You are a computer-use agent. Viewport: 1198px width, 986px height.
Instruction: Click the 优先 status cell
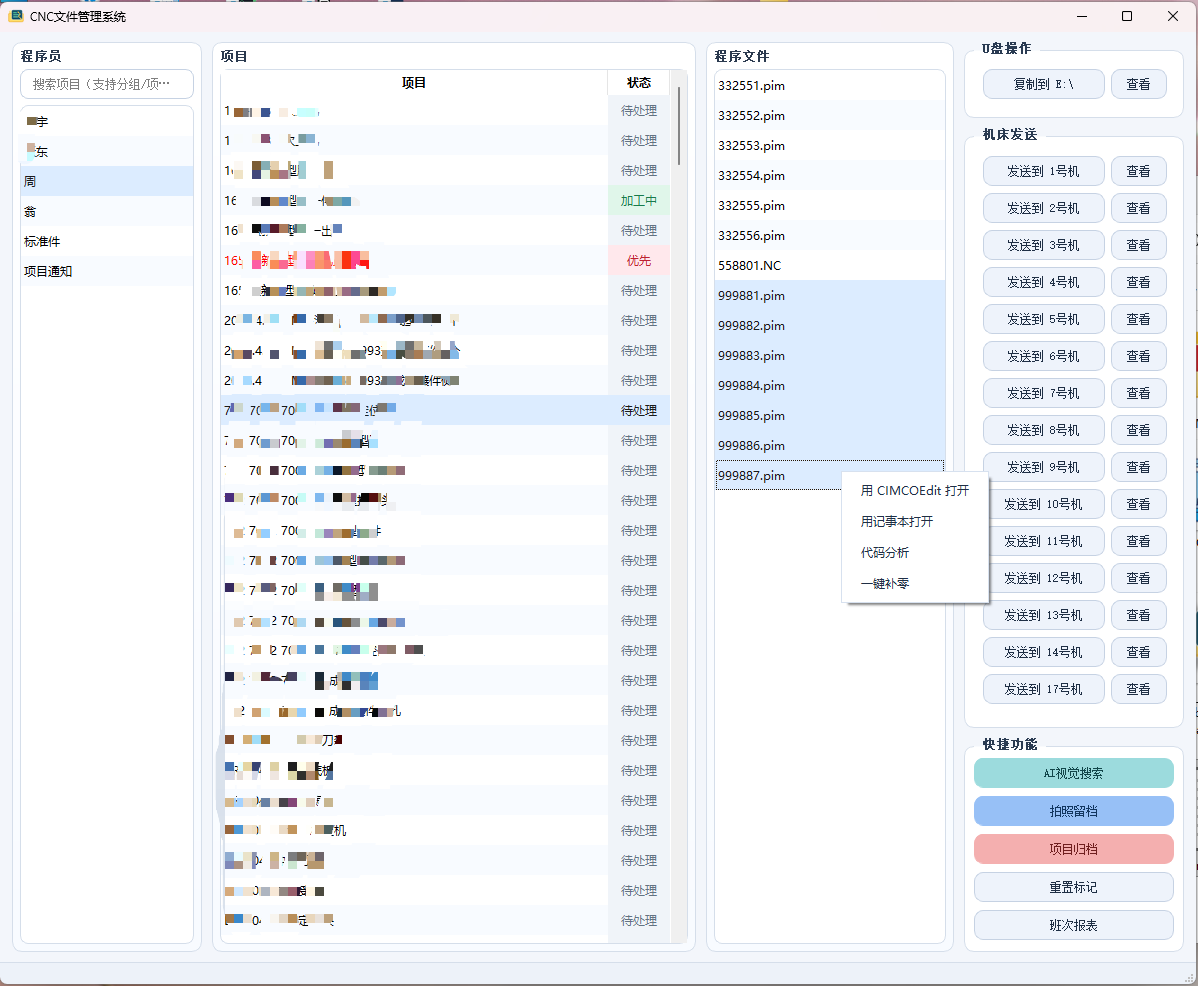coord(639,260)
